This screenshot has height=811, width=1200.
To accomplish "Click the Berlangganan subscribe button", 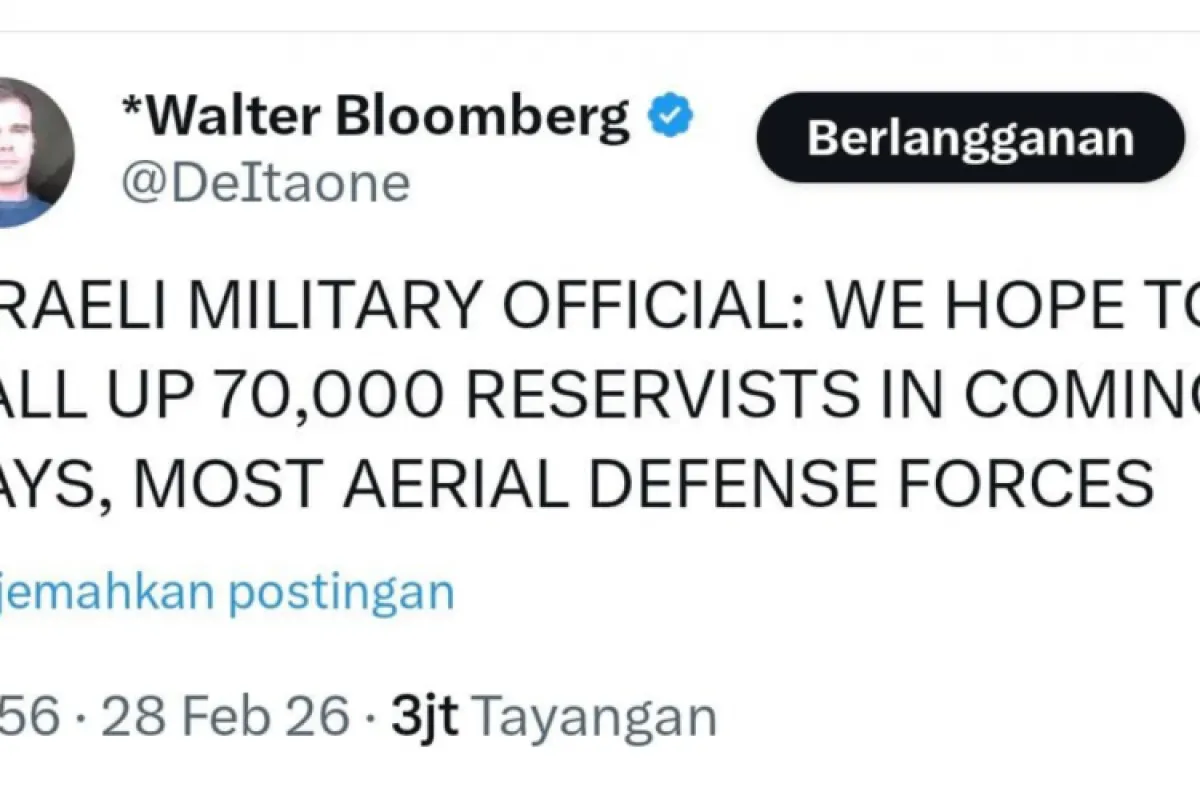I will coord(970,138).
